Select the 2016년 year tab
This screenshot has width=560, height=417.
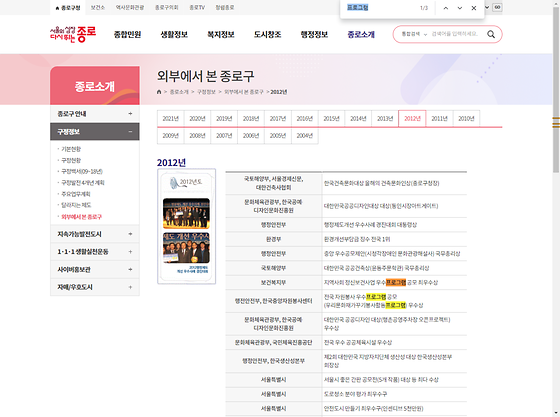coord(305,119)
